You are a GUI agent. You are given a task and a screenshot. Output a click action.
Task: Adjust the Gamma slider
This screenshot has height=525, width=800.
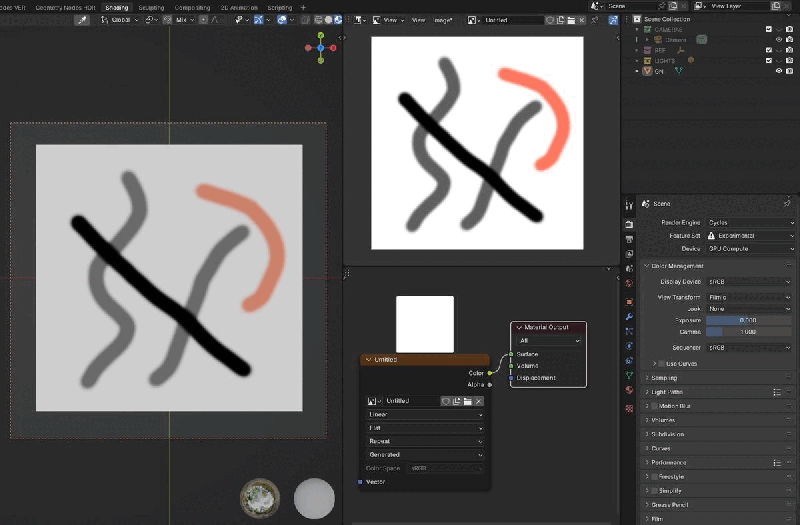748,332
